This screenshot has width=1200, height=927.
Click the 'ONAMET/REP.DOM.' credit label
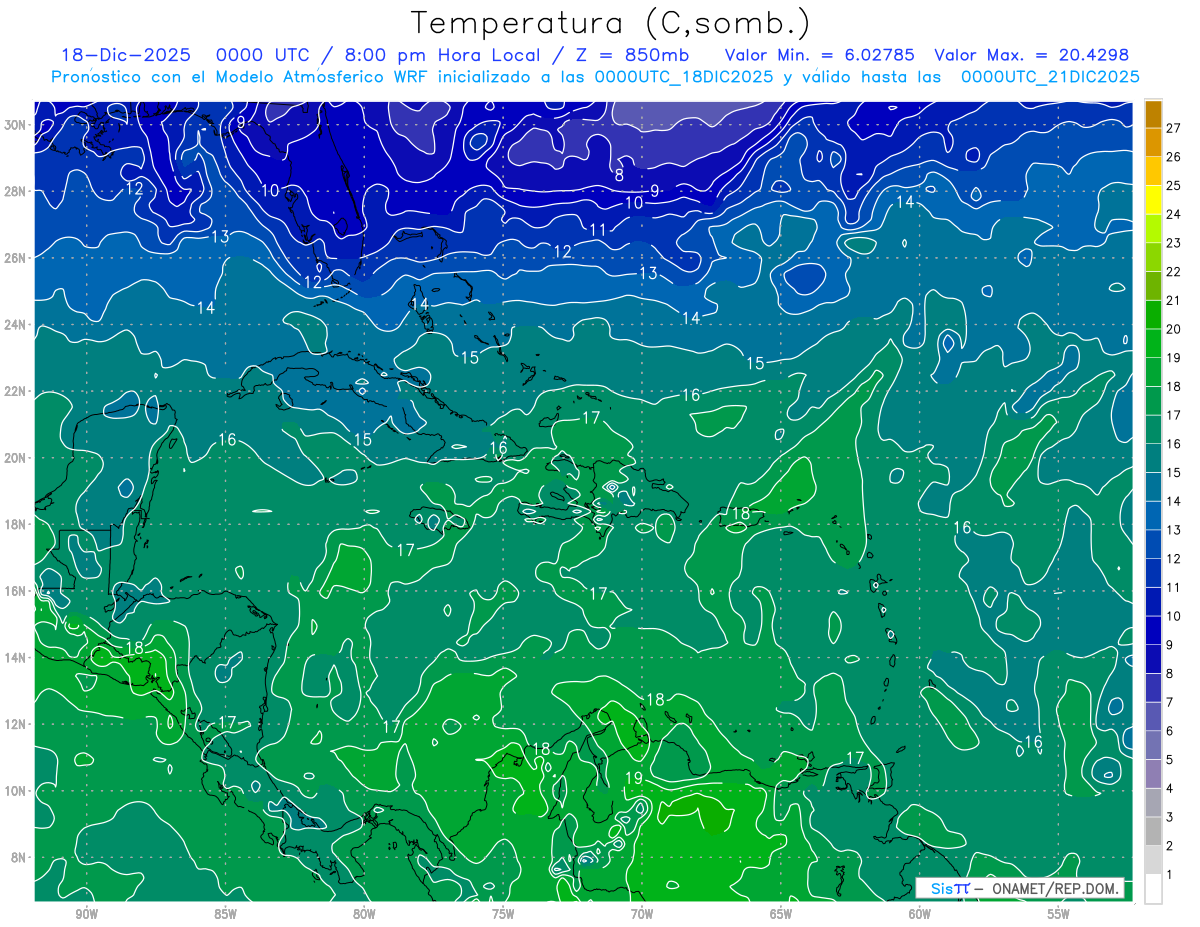click(x=1054, y=888)
